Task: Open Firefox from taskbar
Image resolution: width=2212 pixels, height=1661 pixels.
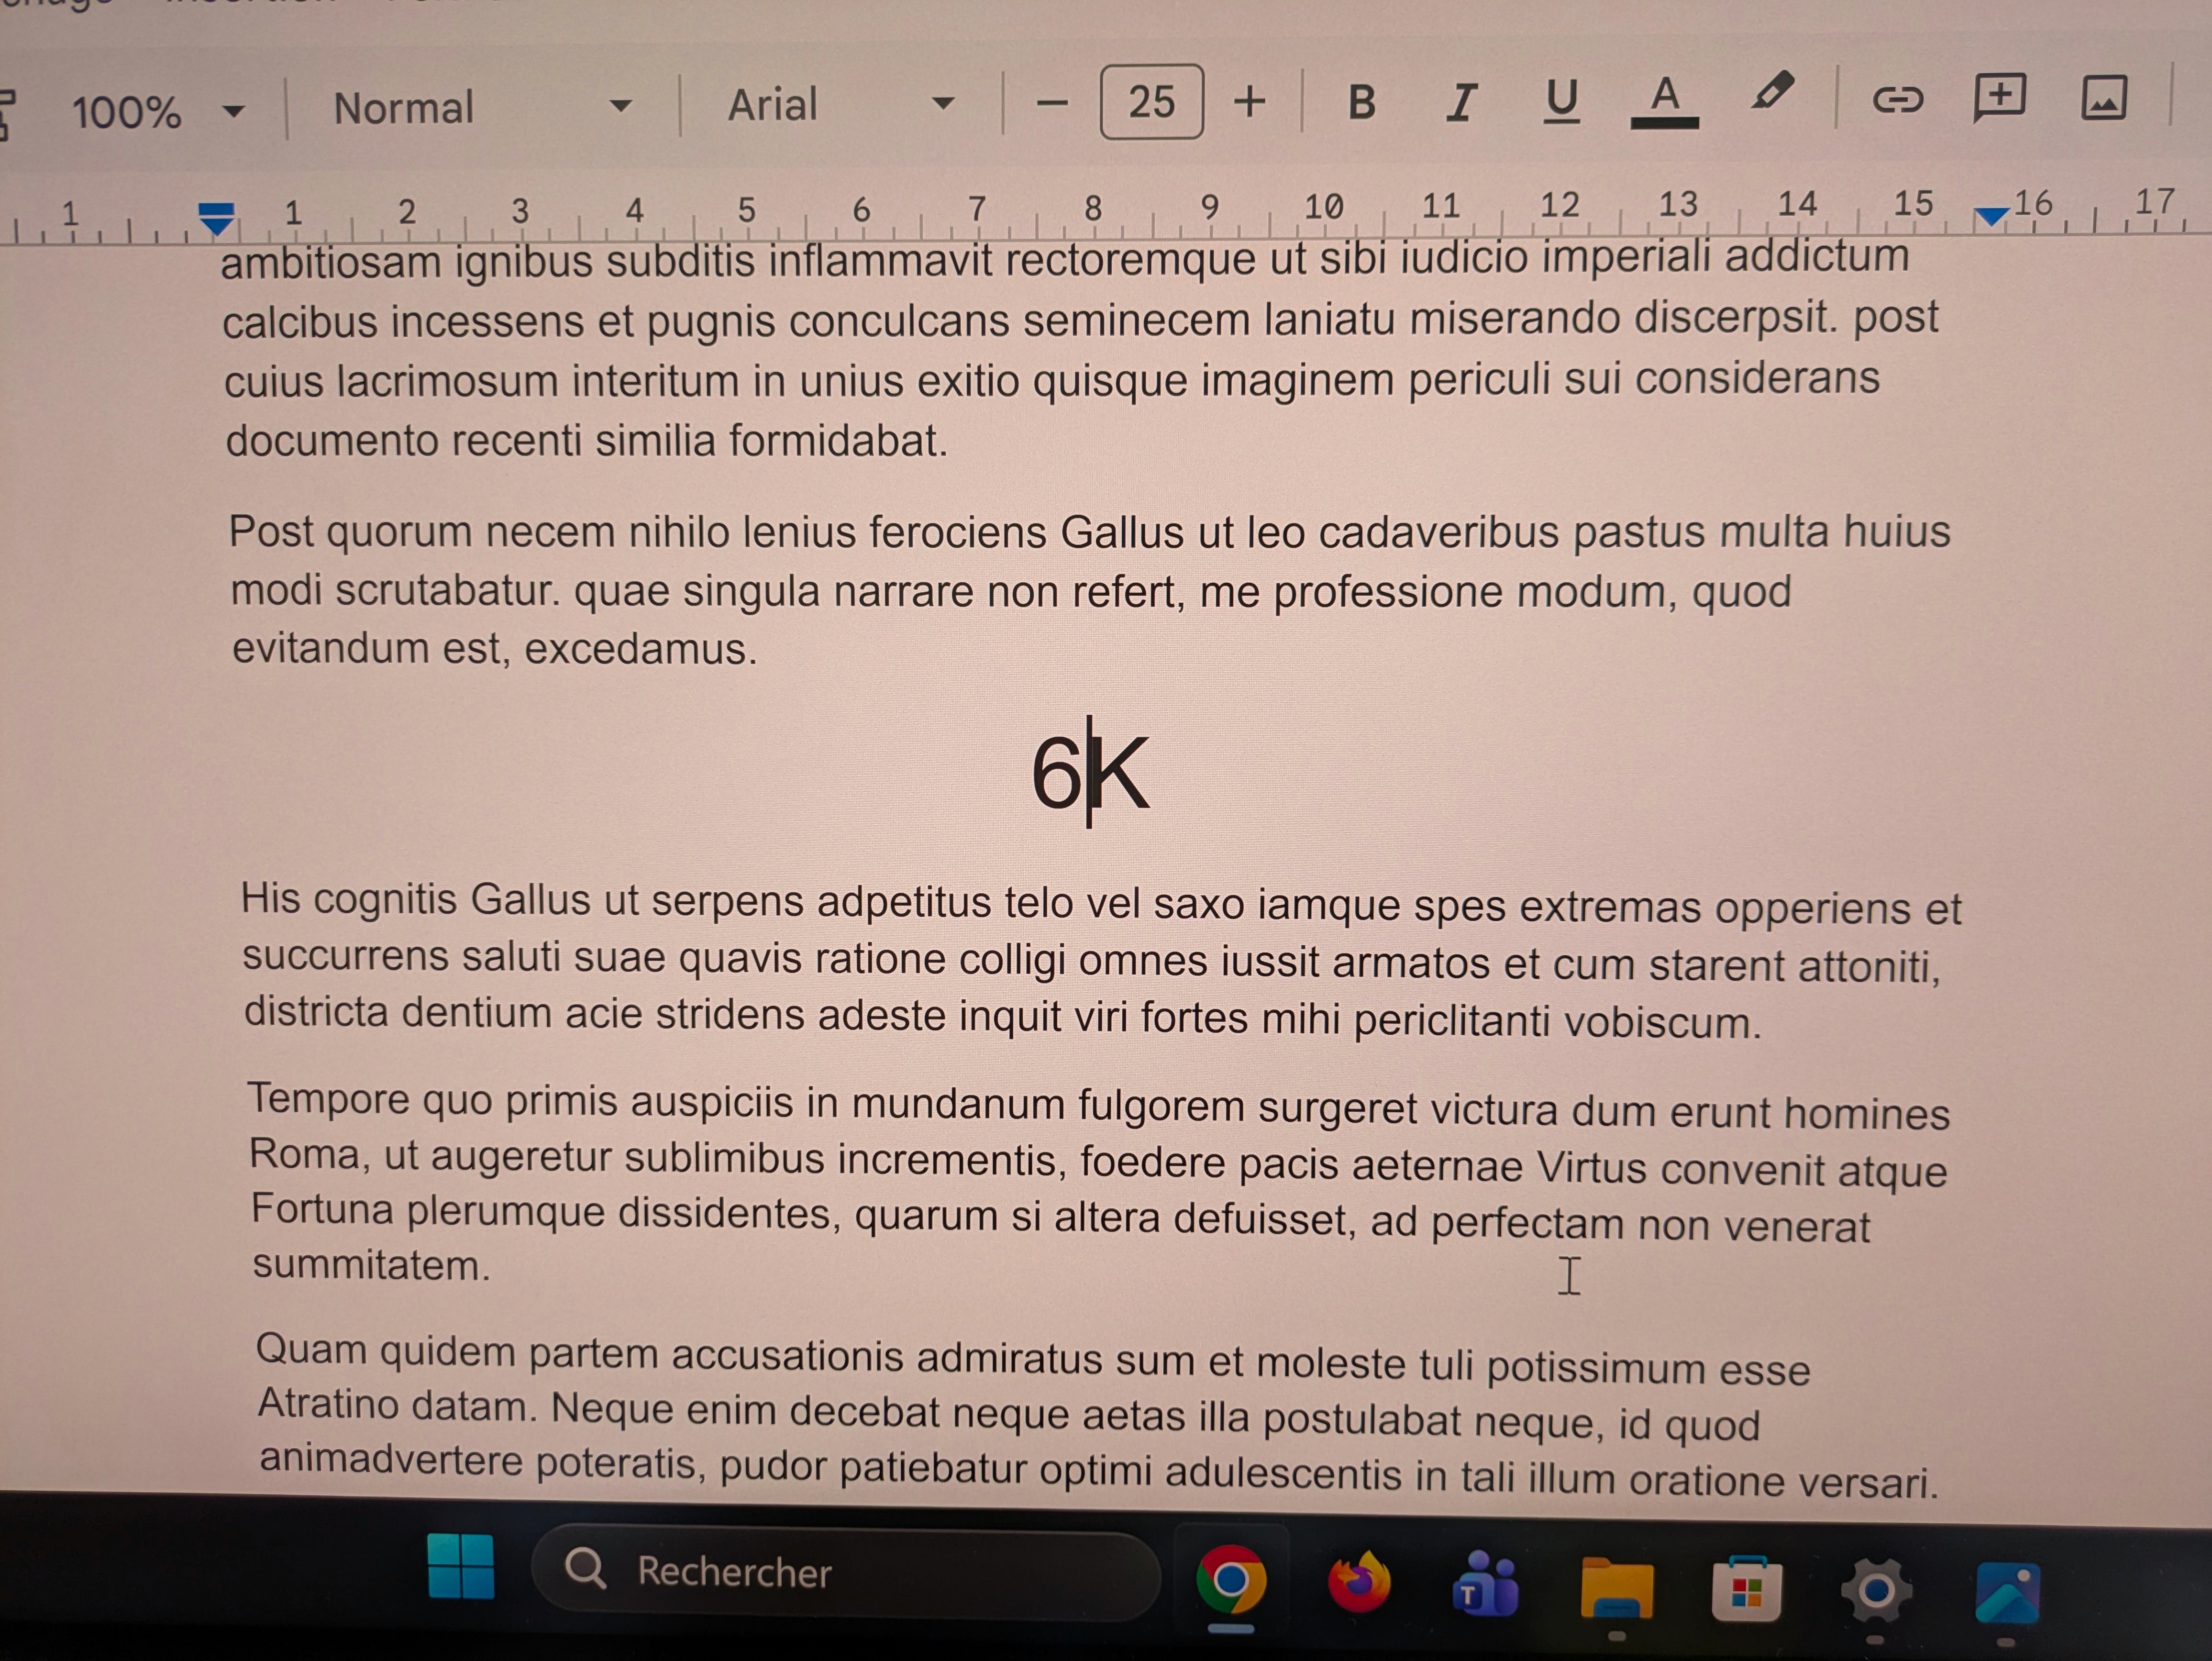Action: 1359,1581
